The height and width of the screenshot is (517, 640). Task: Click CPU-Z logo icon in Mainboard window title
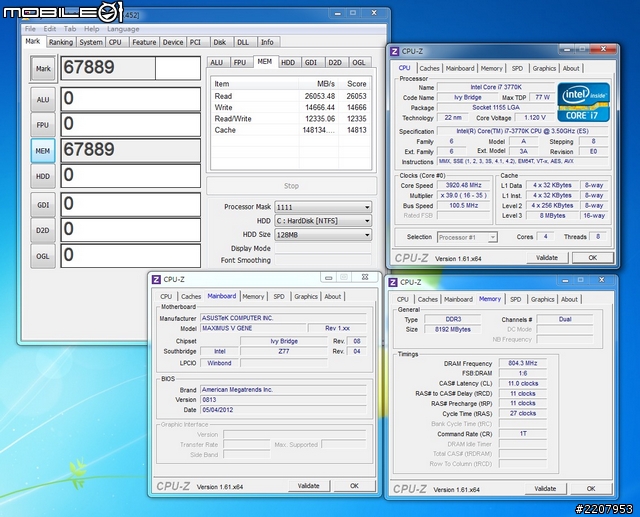coord(156,279)
